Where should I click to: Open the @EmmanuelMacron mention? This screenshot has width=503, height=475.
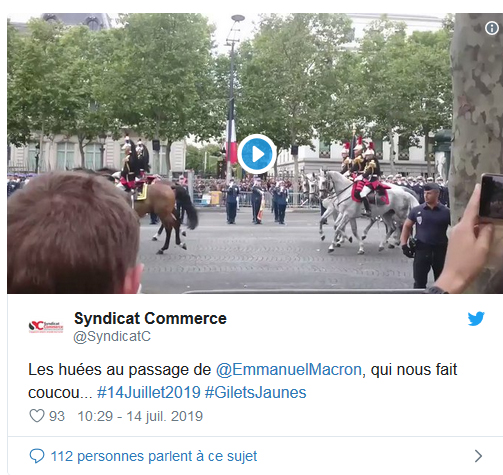[289, 370]
